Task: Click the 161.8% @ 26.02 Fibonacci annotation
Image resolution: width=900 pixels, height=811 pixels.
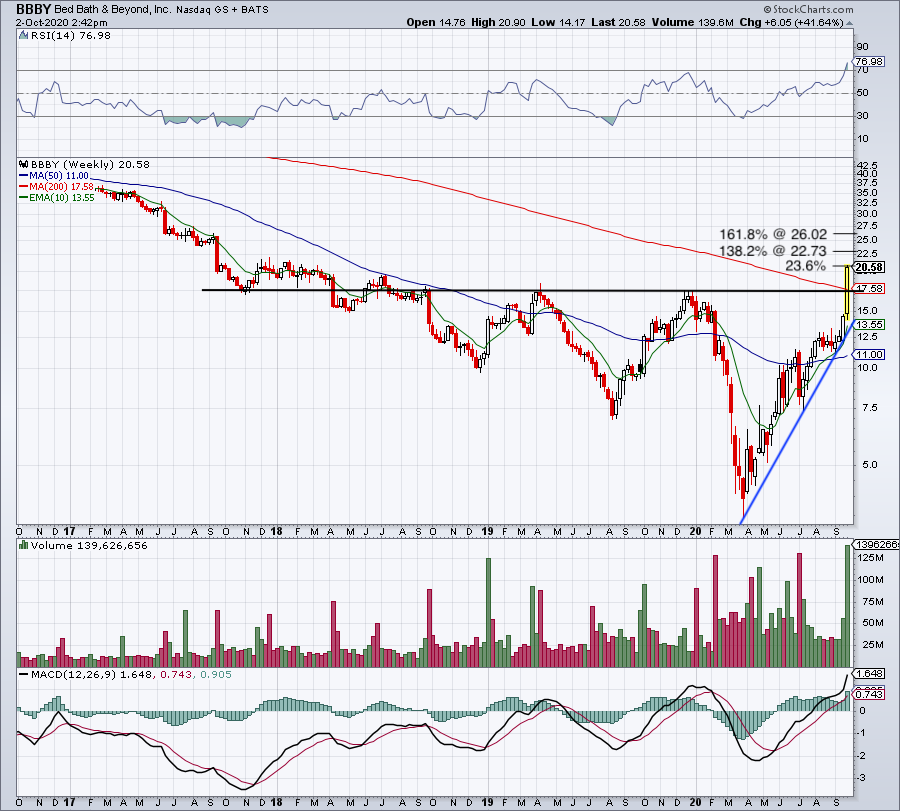Action: [x=773, y=234]
